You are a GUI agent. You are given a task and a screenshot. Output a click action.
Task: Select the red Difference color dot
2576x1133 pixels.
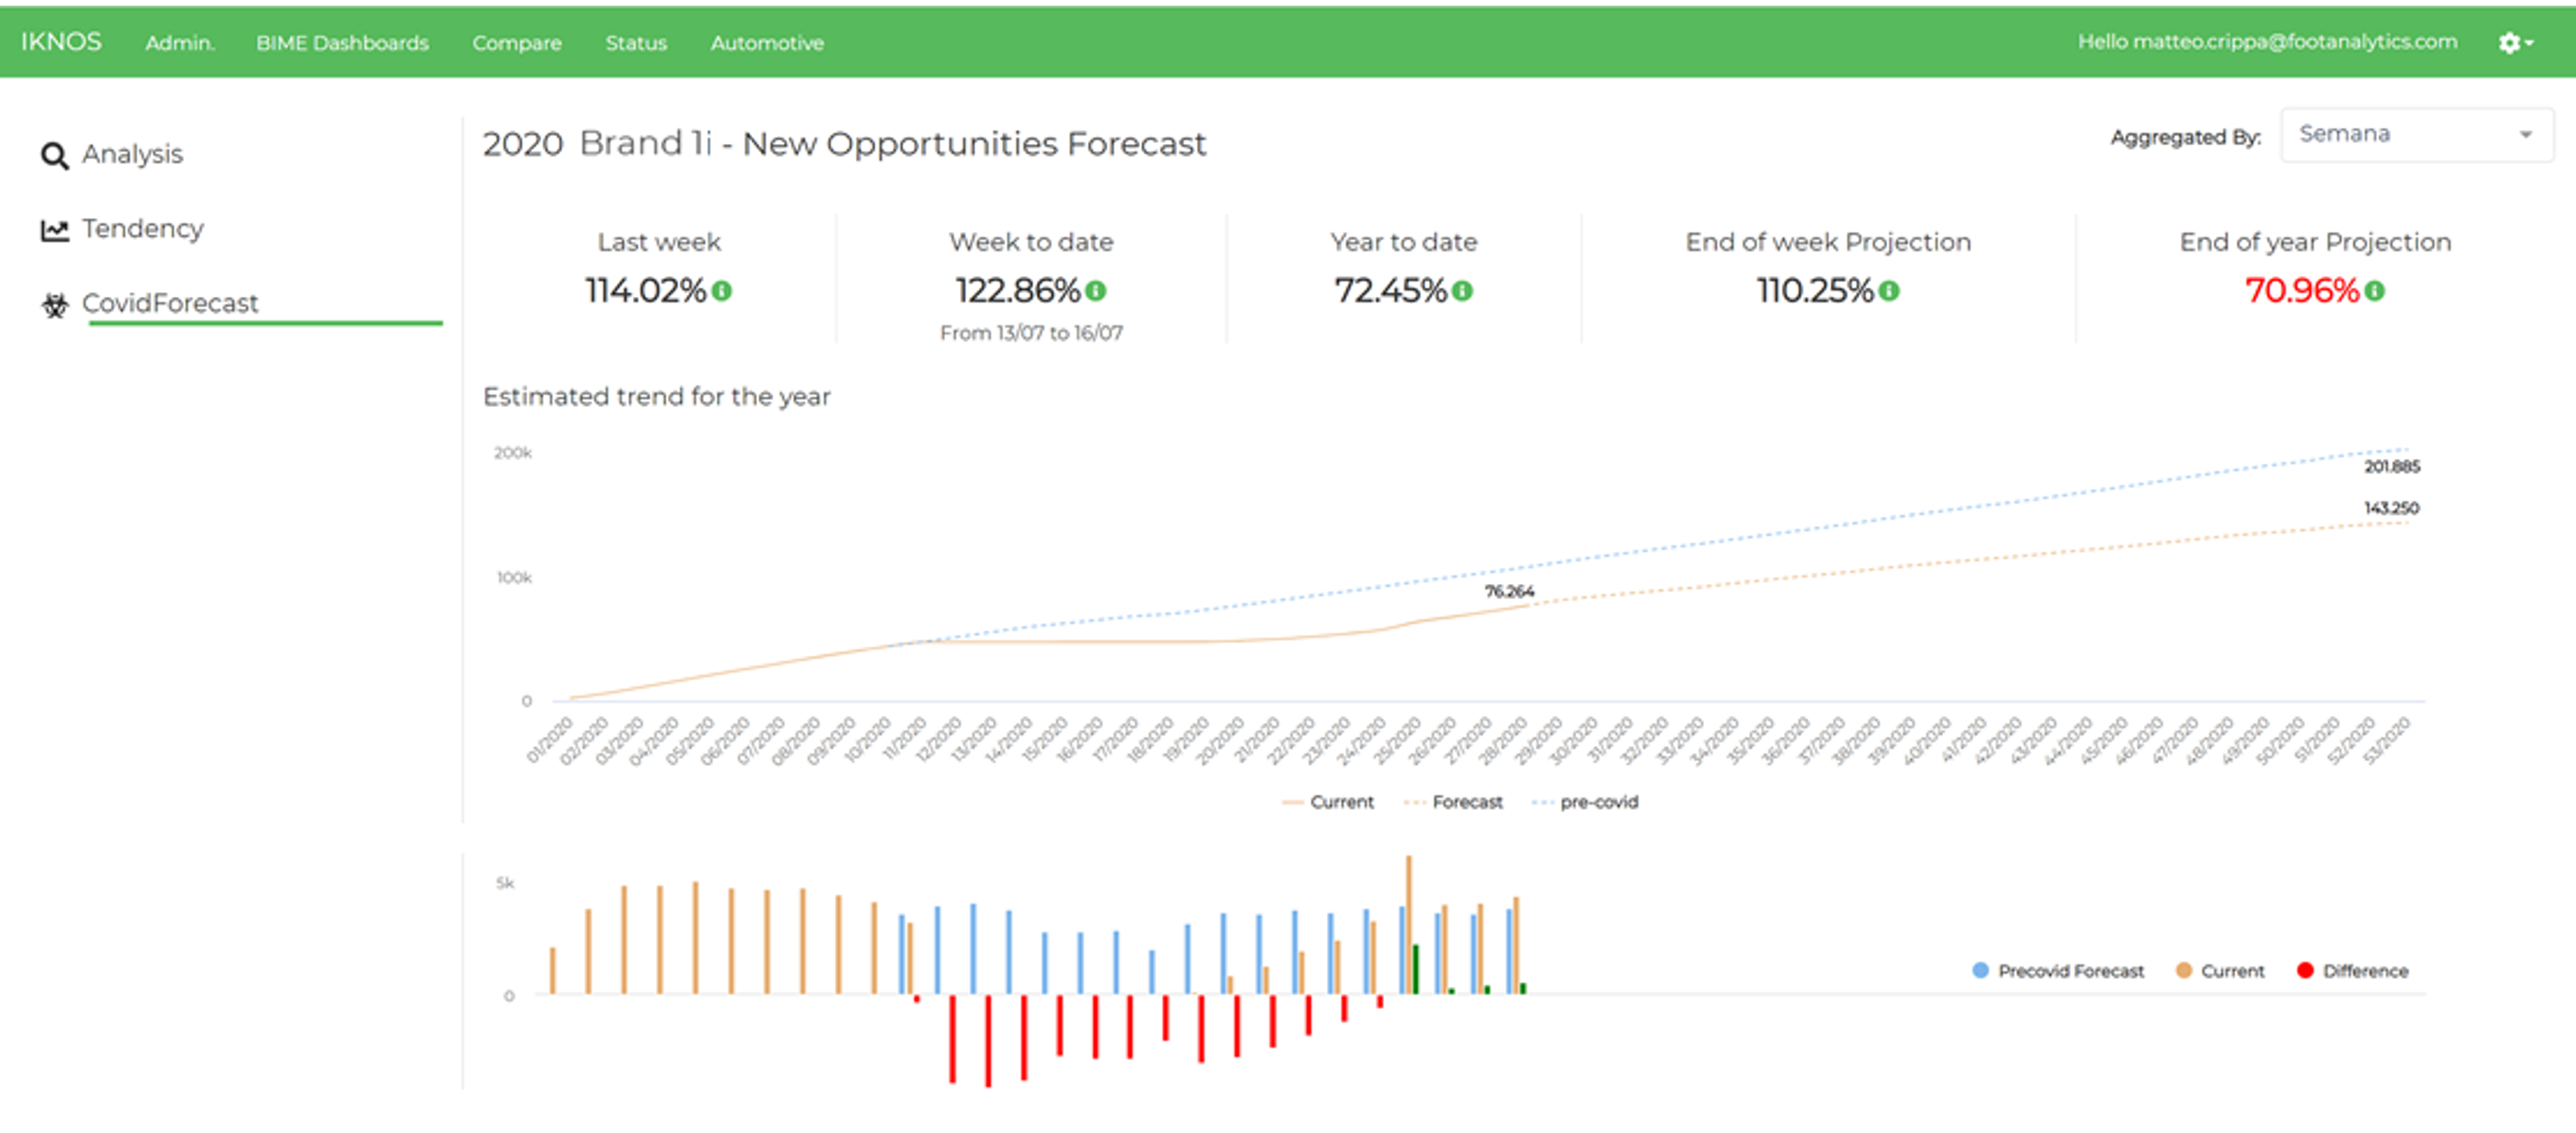coord(2305,970)
